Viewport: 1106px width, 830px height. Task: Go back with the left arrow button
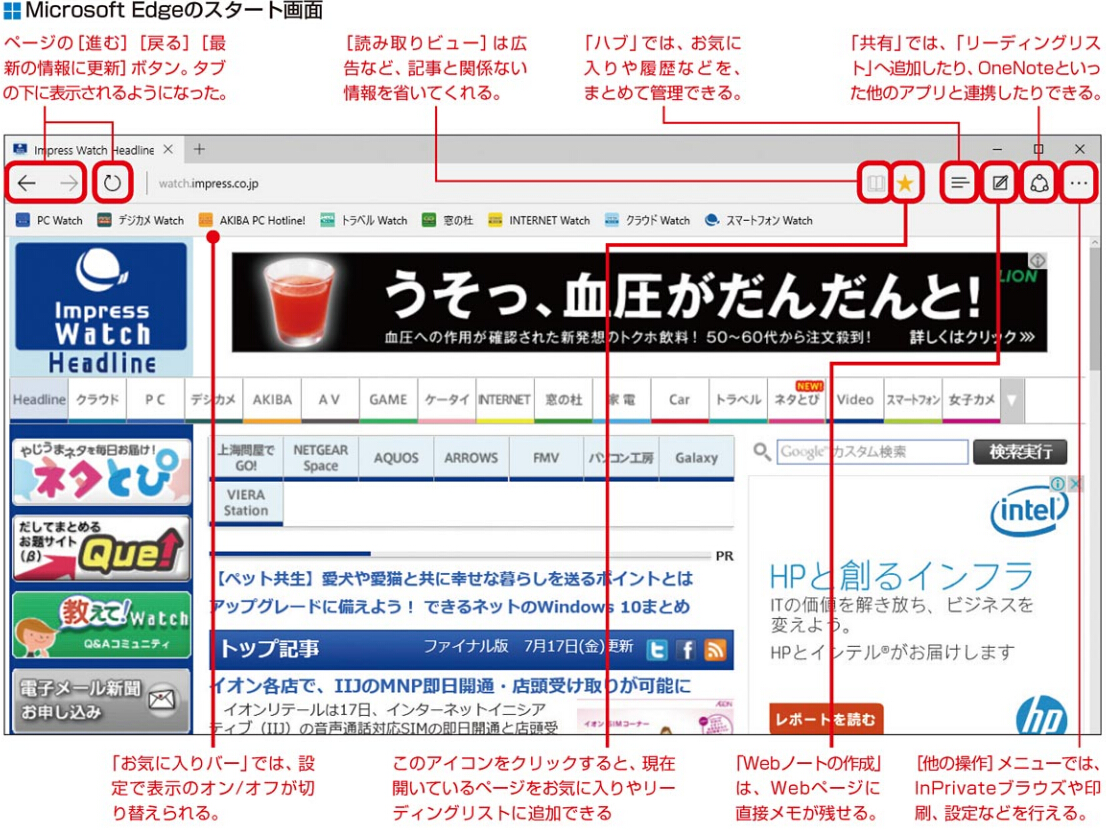pos(27,183)
